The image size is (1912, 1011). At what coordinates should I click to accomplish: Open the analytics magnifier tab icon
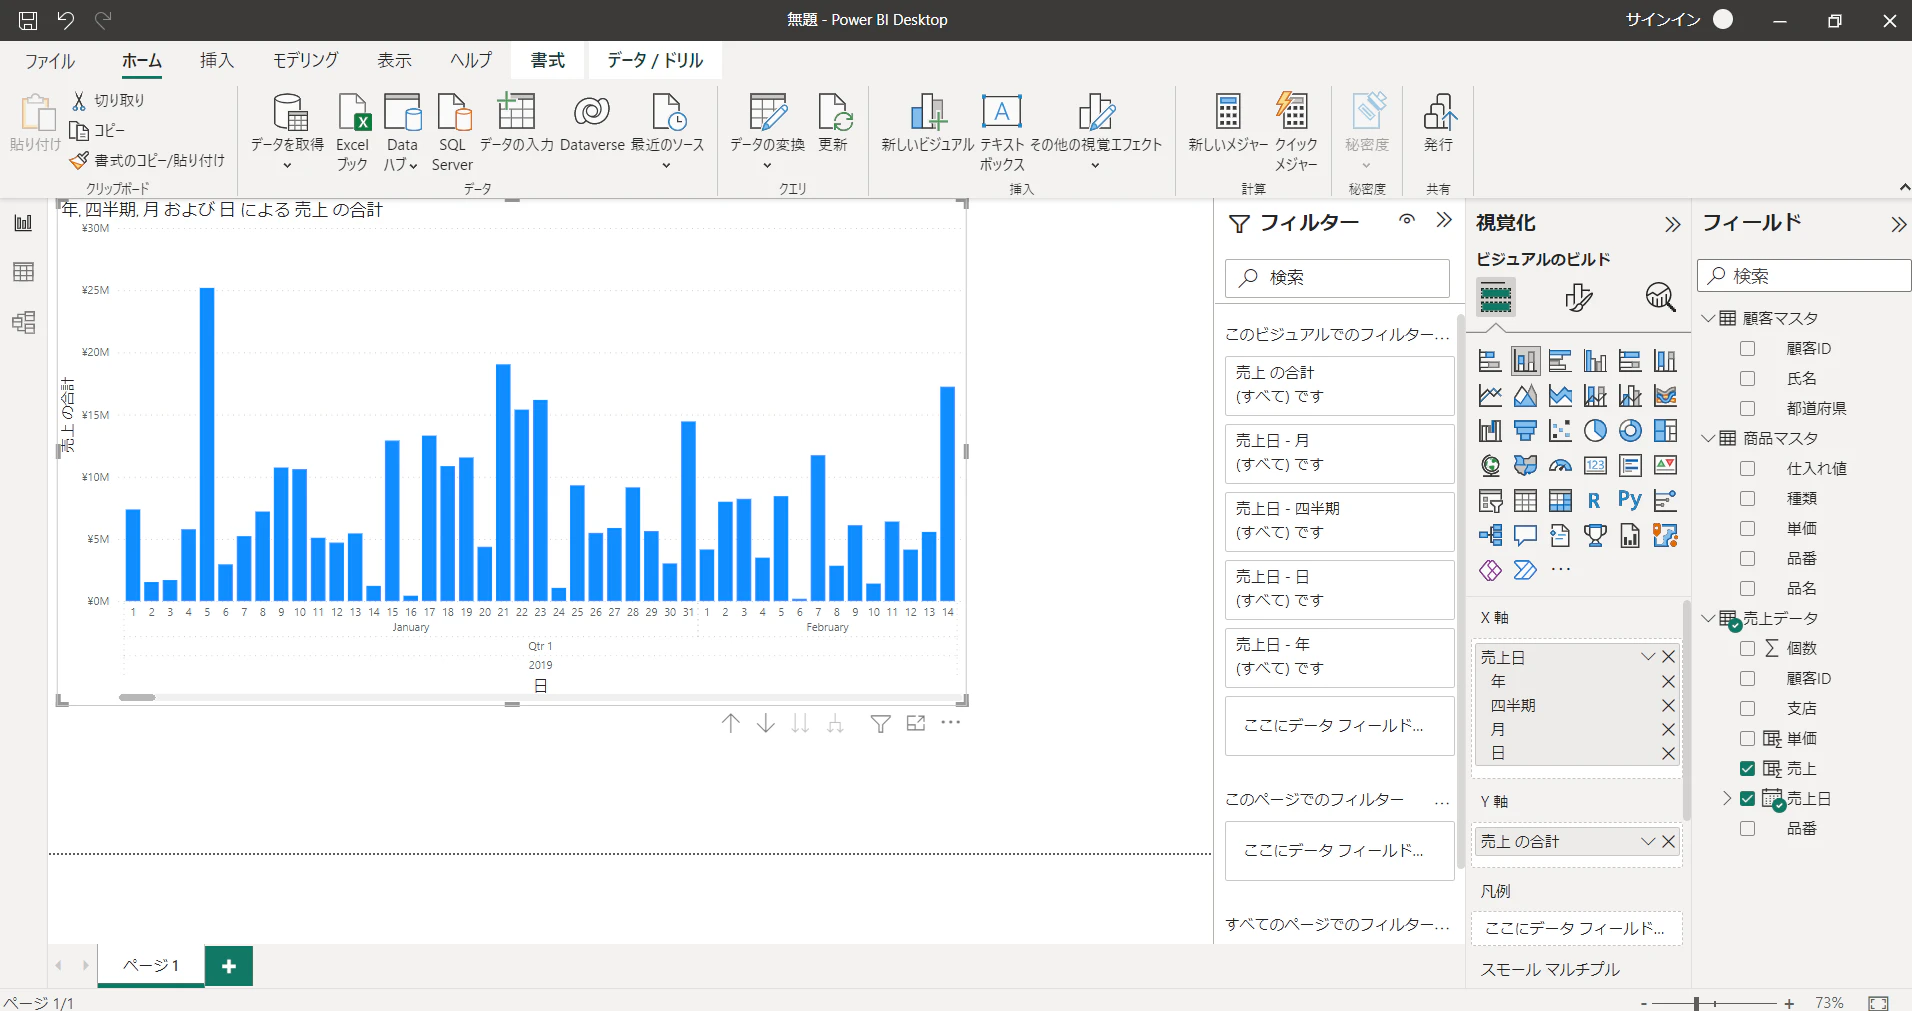[1660, 297]
